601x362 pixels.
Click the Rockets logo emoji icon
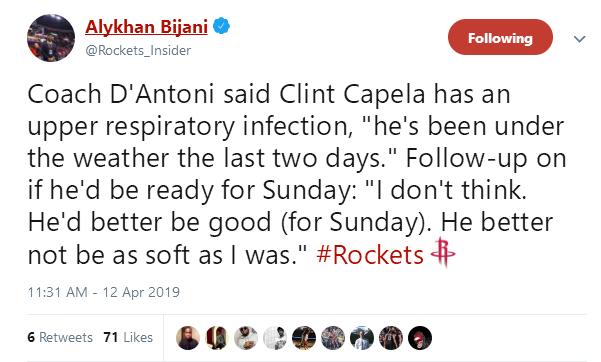(x=443, y=252)
